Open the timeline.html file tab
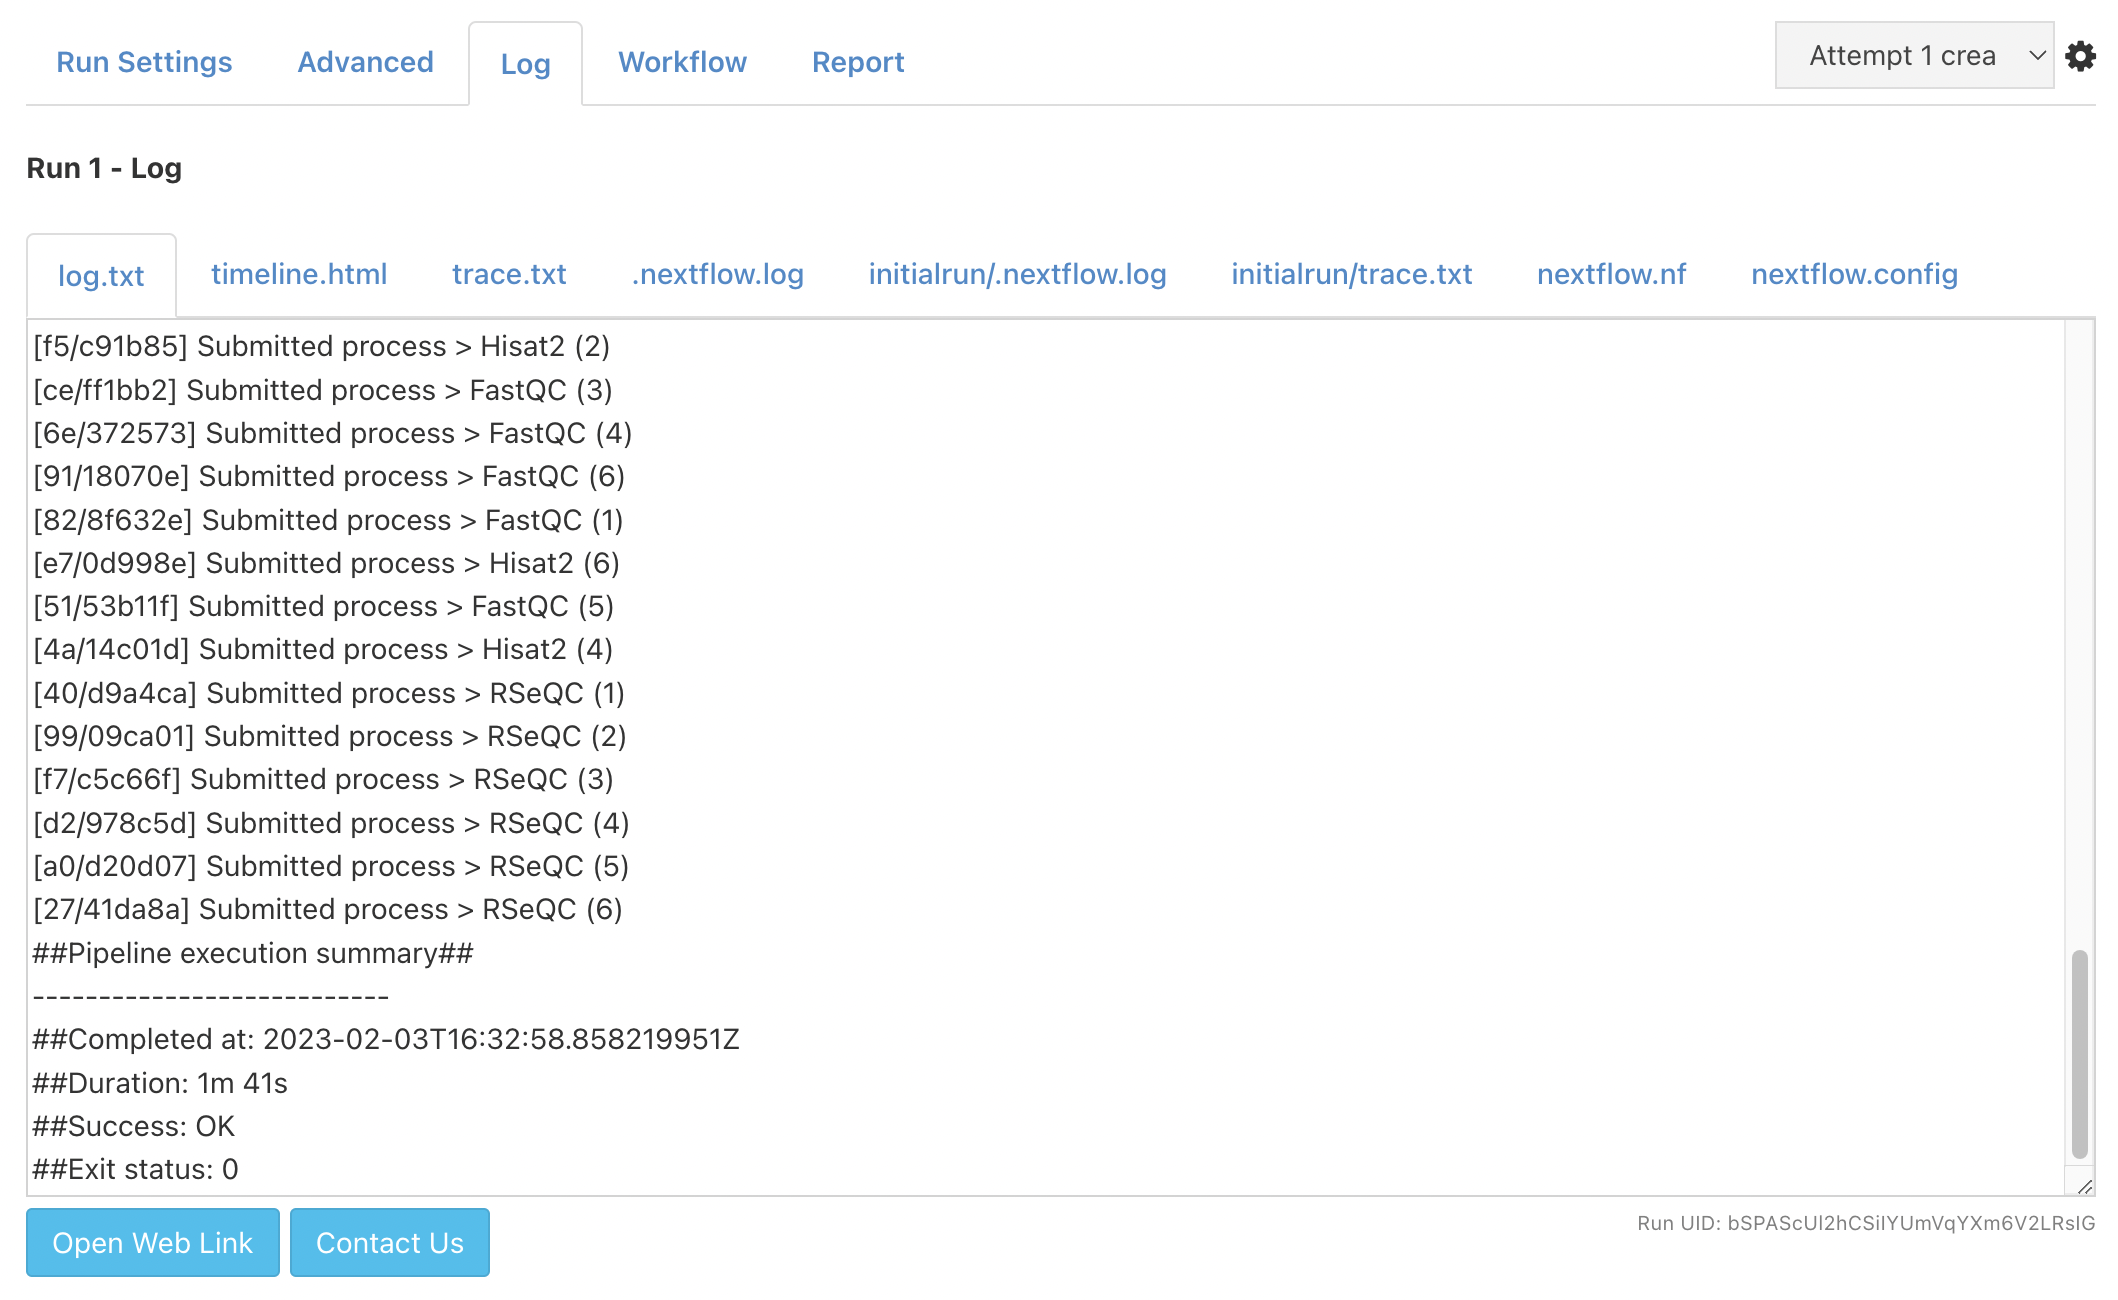This screenshot has width=2118, height=1300. point(299,274)
